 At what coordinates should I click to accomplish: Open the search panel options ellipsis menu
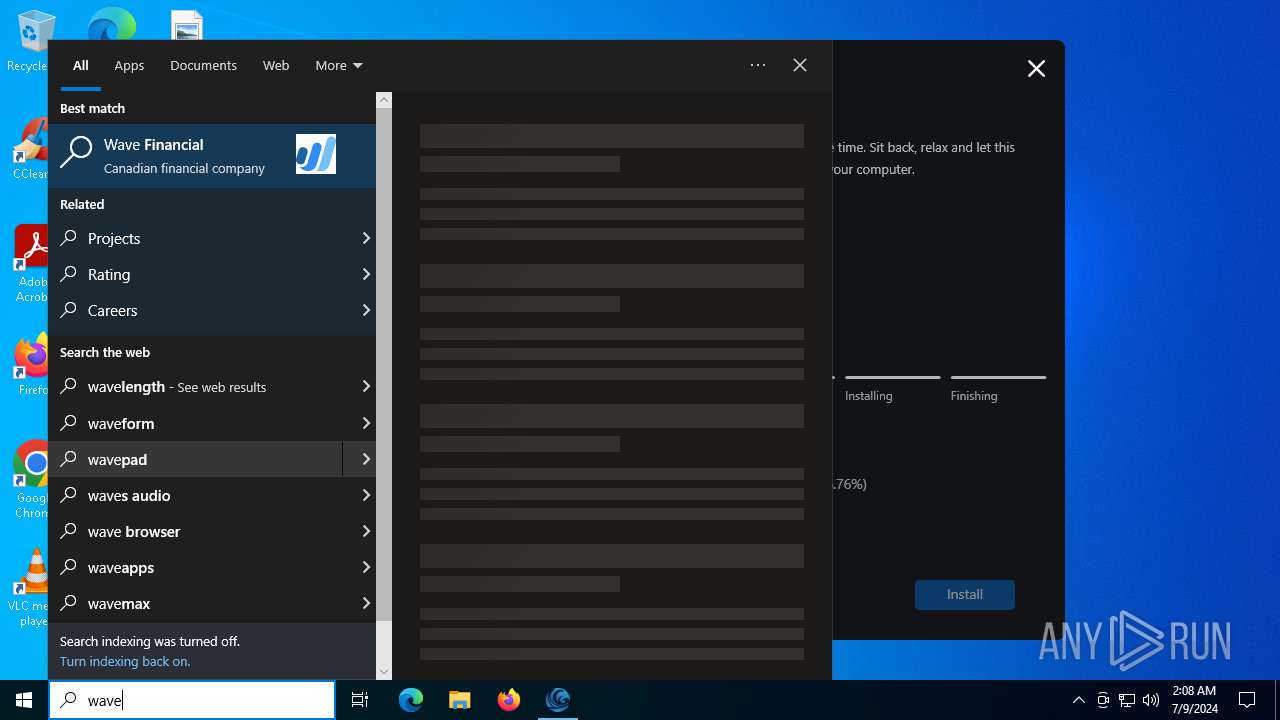point(758,65)
